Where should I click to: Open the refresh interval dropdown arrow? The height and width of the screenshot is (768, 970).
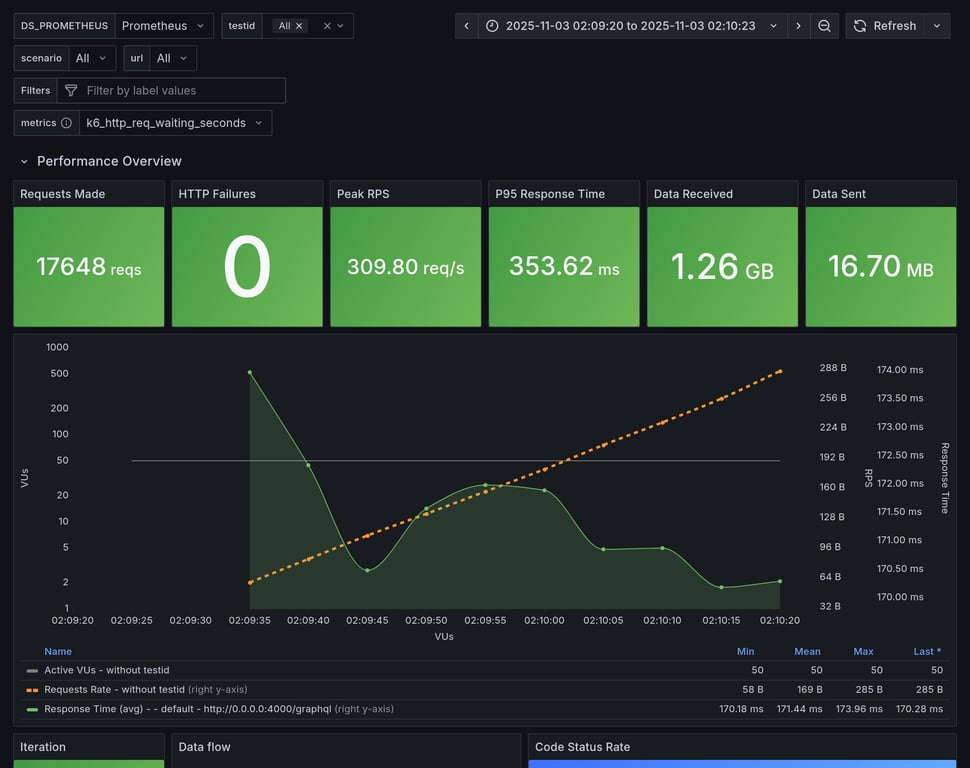(x=937, y=26)
